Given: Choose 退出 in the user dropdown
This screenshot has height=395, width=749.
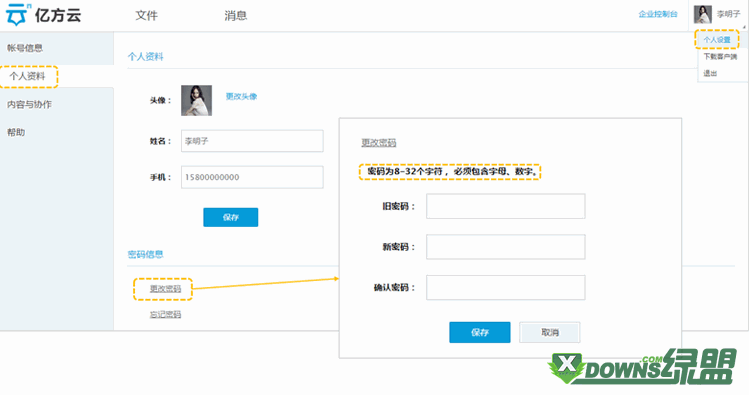Looking at the screenshot, I should tap(710, 73).
